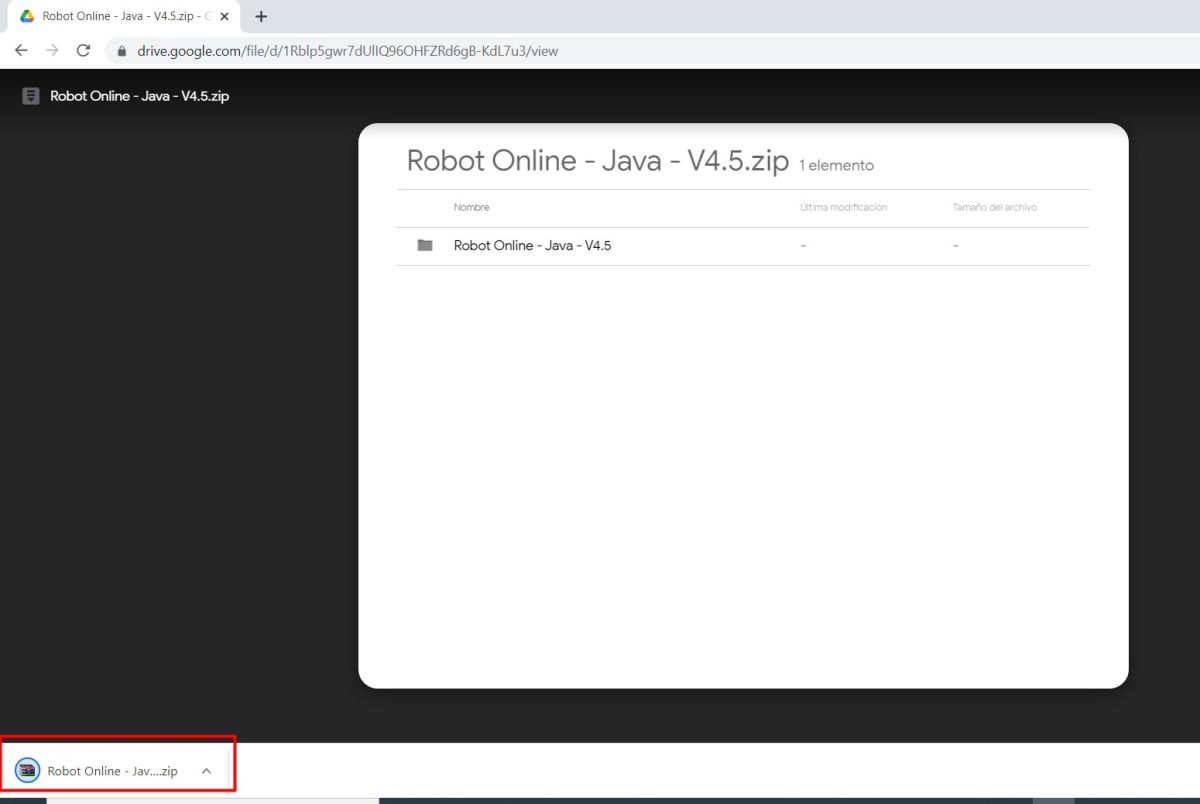Viewport: 1200px width, 804px height.
Task: Open the folder Robot Online - Java - V4.5
Action: pos(533,245)
